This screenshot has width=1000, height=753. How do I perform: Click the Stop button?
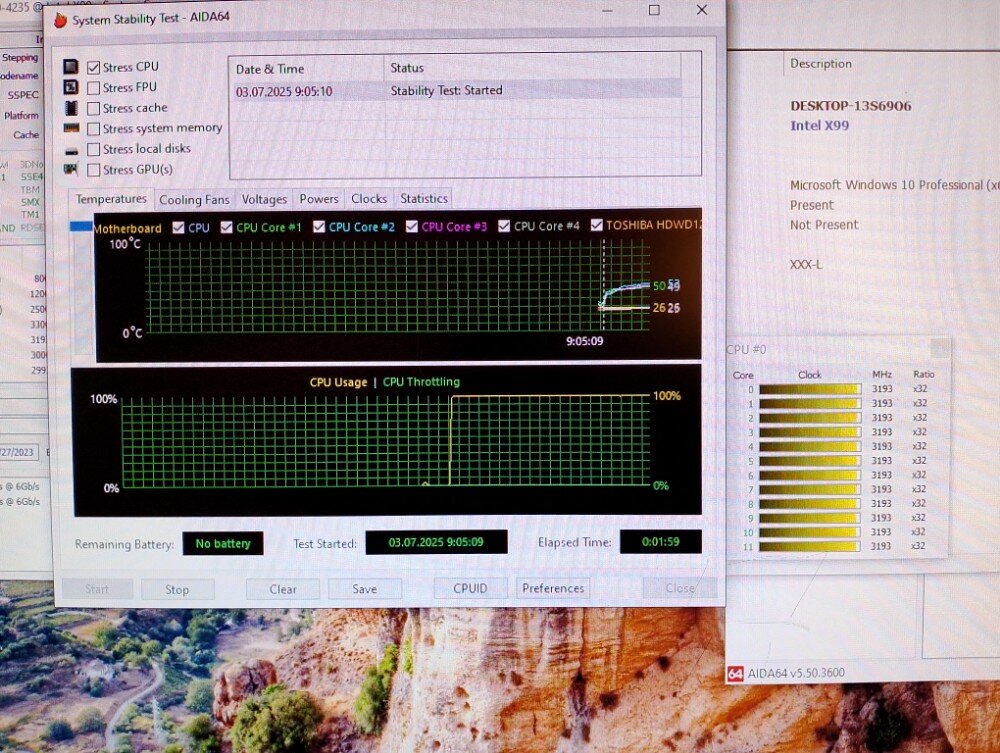pos(177,590)
